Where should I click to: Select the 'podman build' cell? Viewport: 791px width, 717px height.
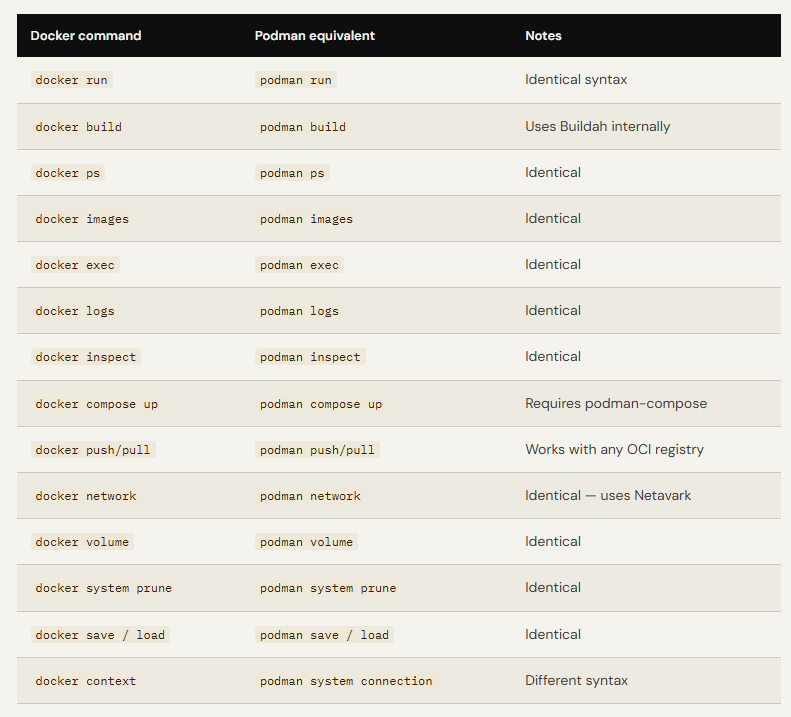303,127
